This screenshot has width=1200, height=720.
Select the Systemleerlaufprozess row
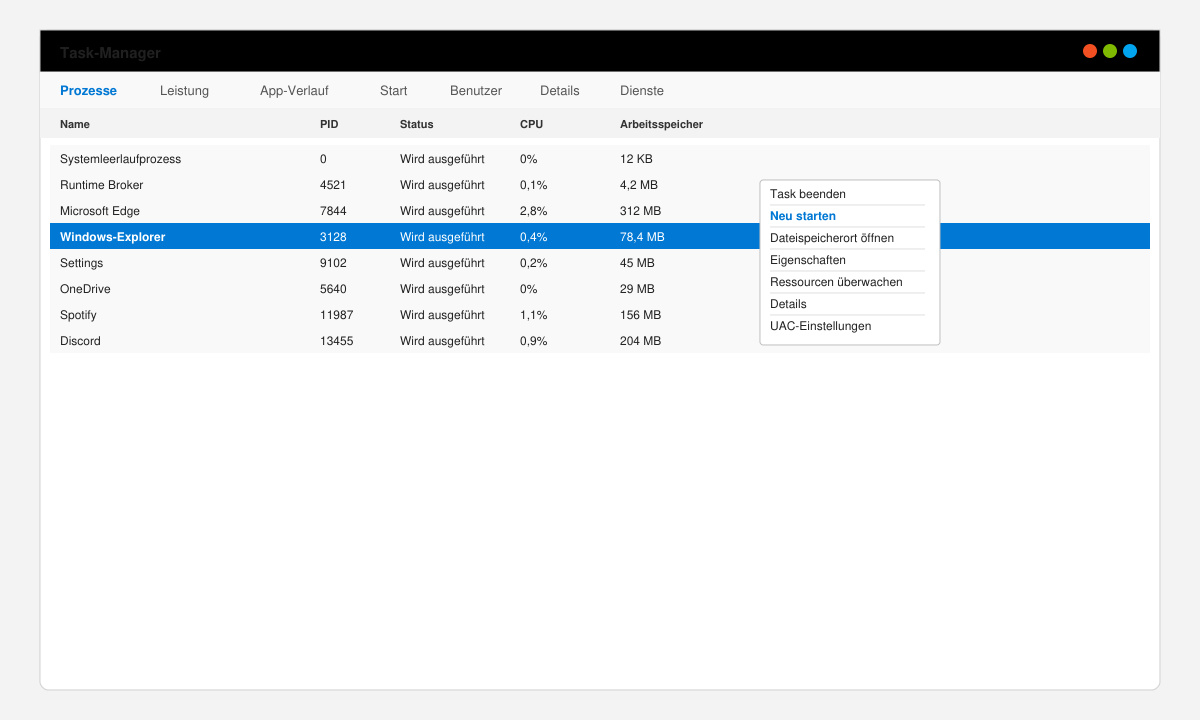click(x=600, y=159)
